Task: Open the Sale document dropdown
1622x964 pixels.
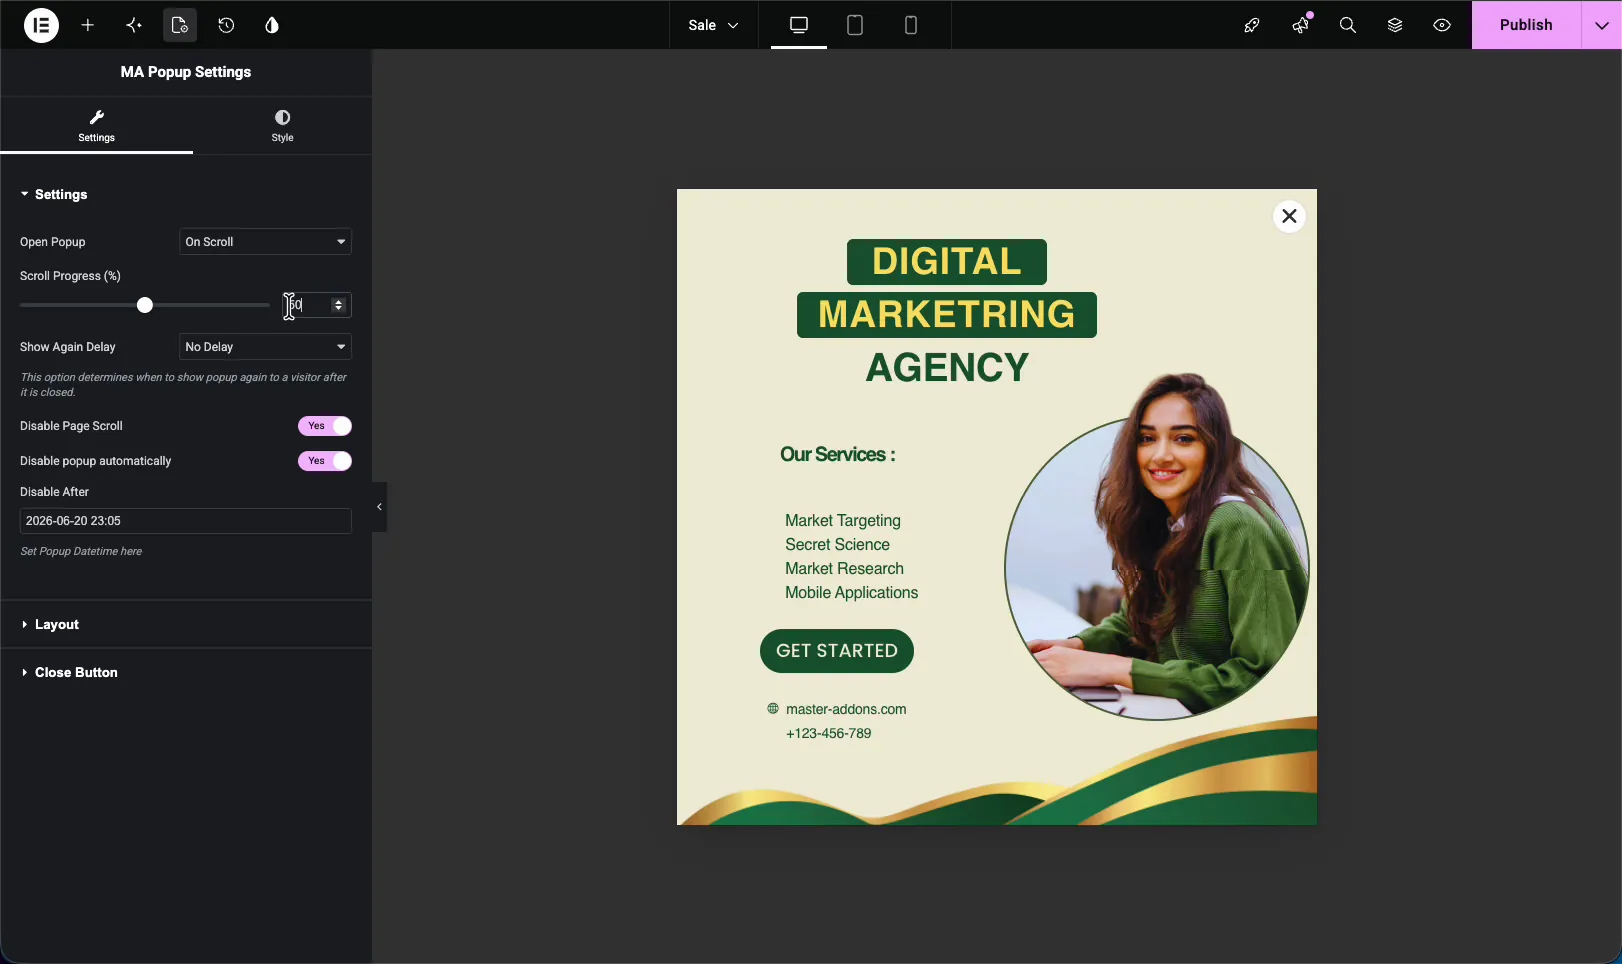Action: (x=713, y=25)
